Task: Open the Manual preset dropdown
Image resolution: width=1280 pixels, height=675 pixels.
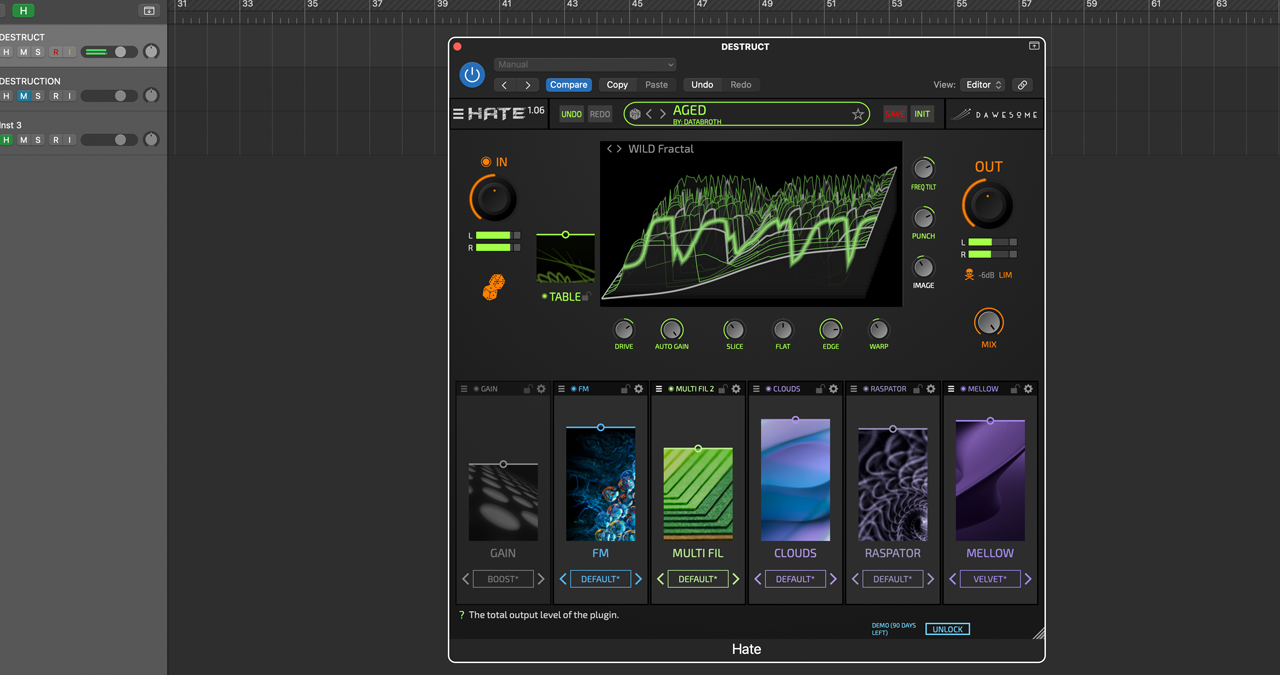Action: [x=586, y=64]
